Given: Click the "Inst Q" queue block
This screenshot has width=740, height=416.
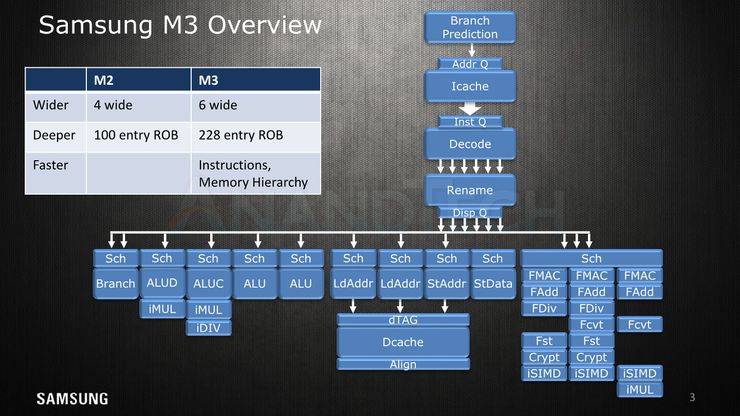Looking at the screenshot, I should [470, 122].
